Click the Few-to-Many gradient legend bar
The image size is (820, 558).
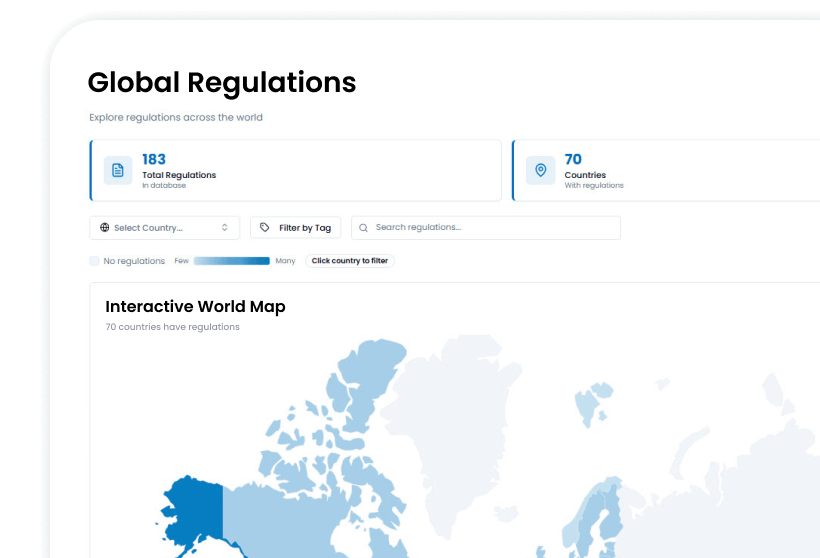pyautogui.click(x=232, y=260)
